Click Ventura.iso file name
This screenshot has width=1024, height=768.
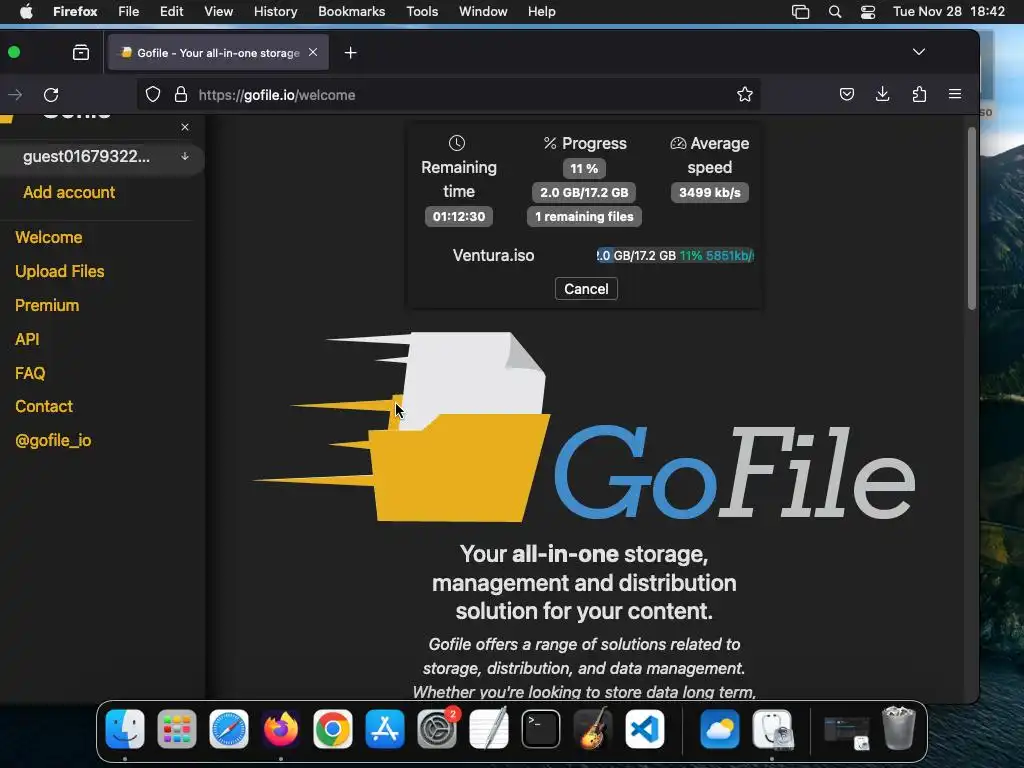coord(493,255)
